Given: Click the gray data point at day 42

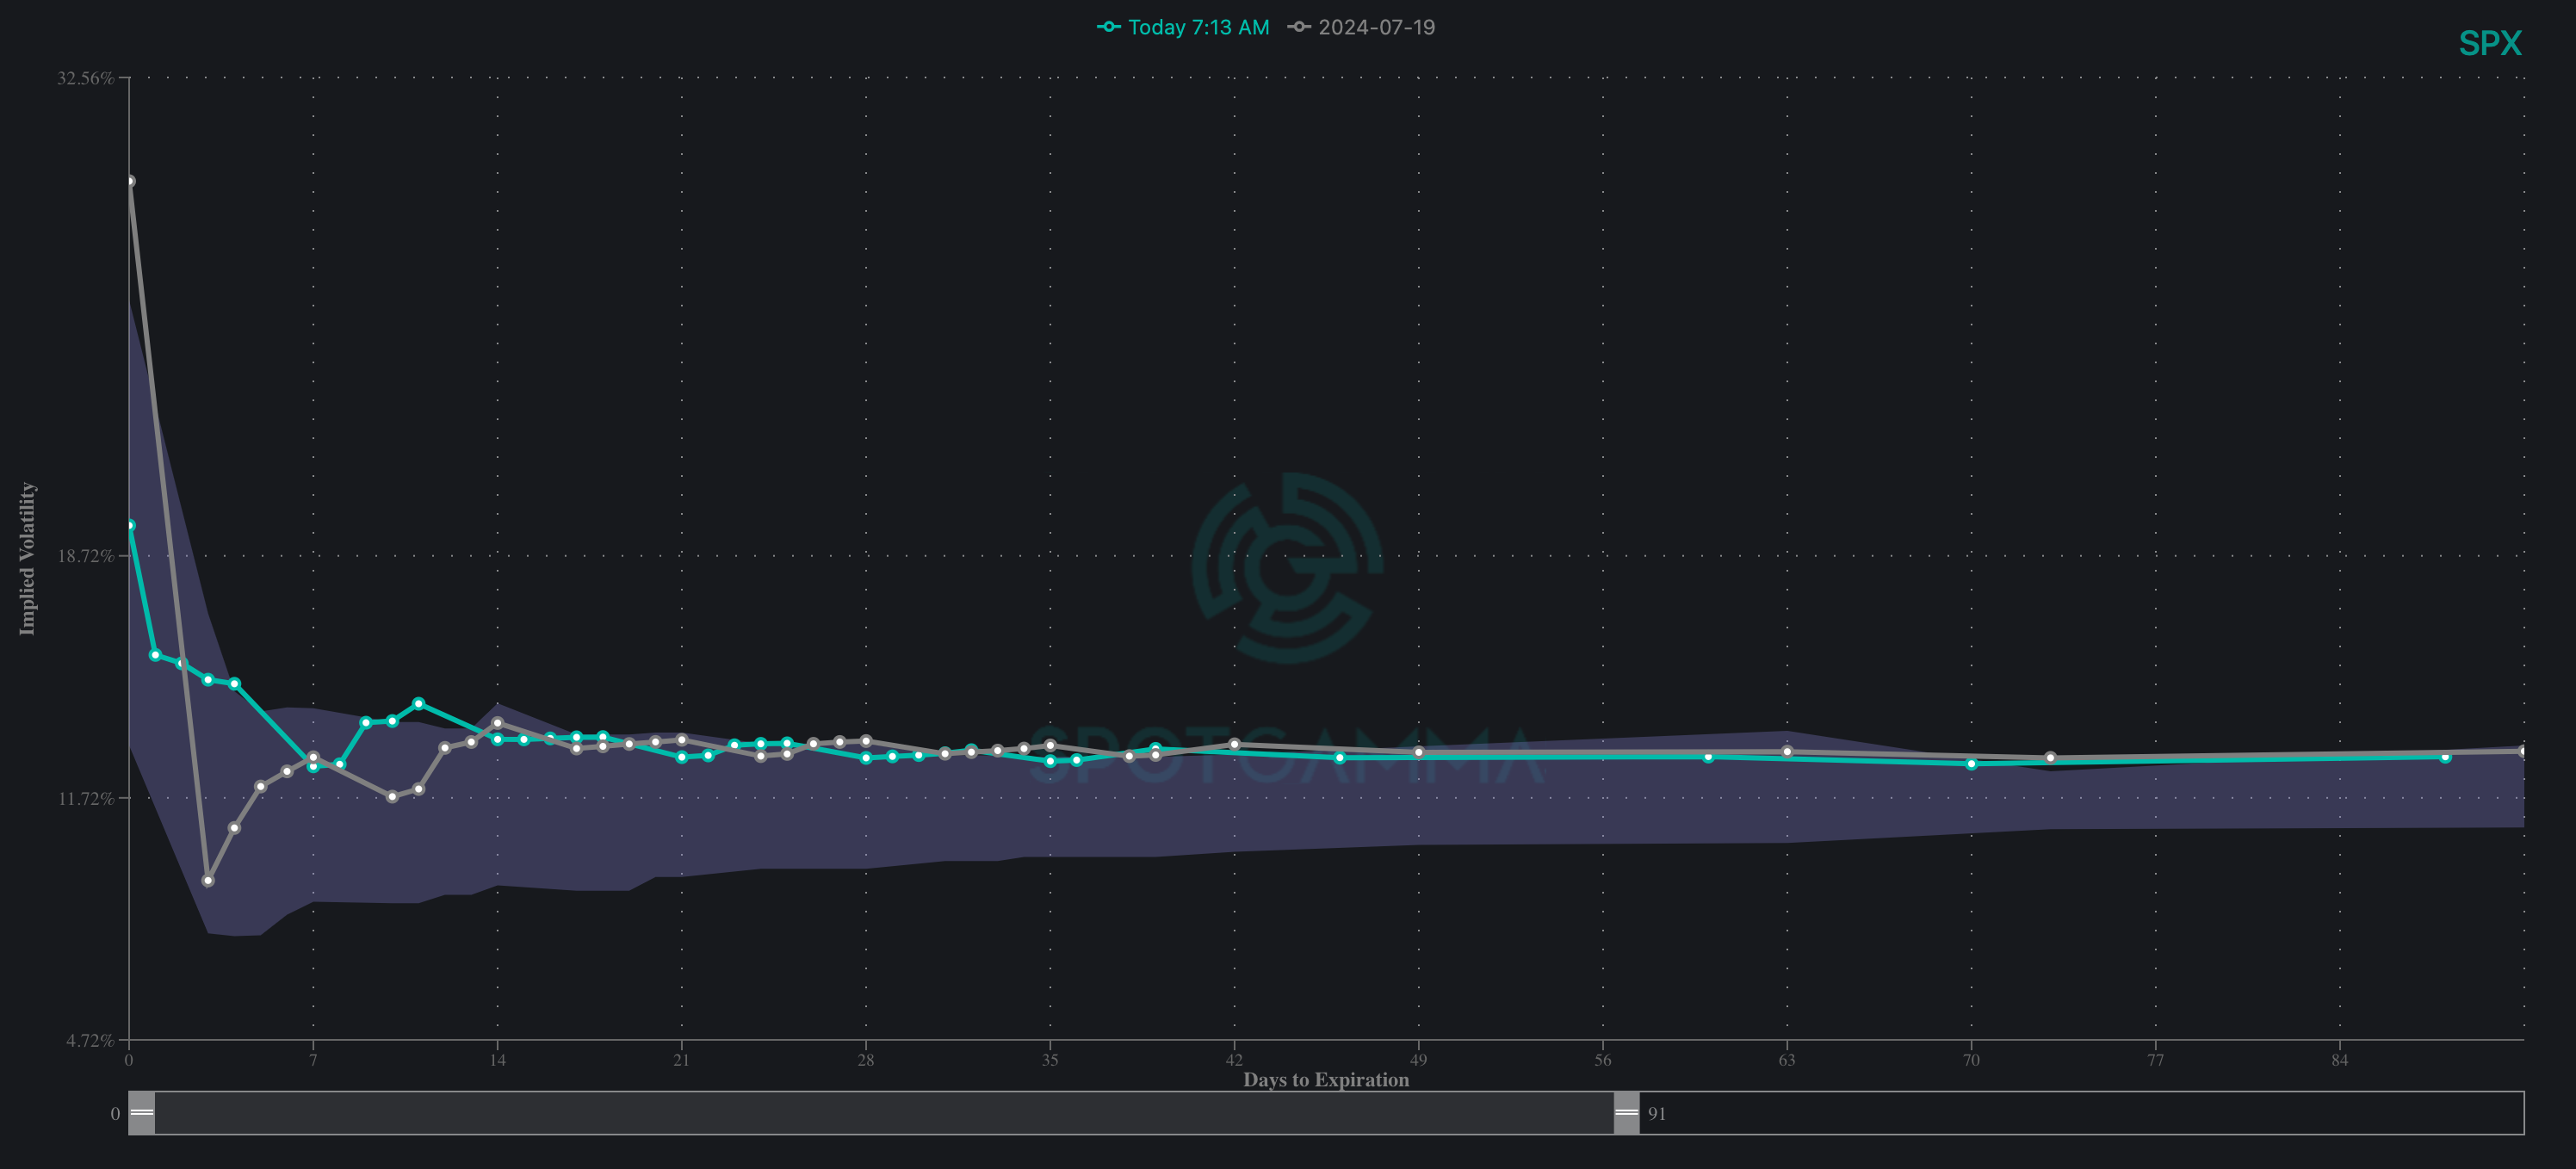Looking at the screenshot, I should click(1234, 744).
